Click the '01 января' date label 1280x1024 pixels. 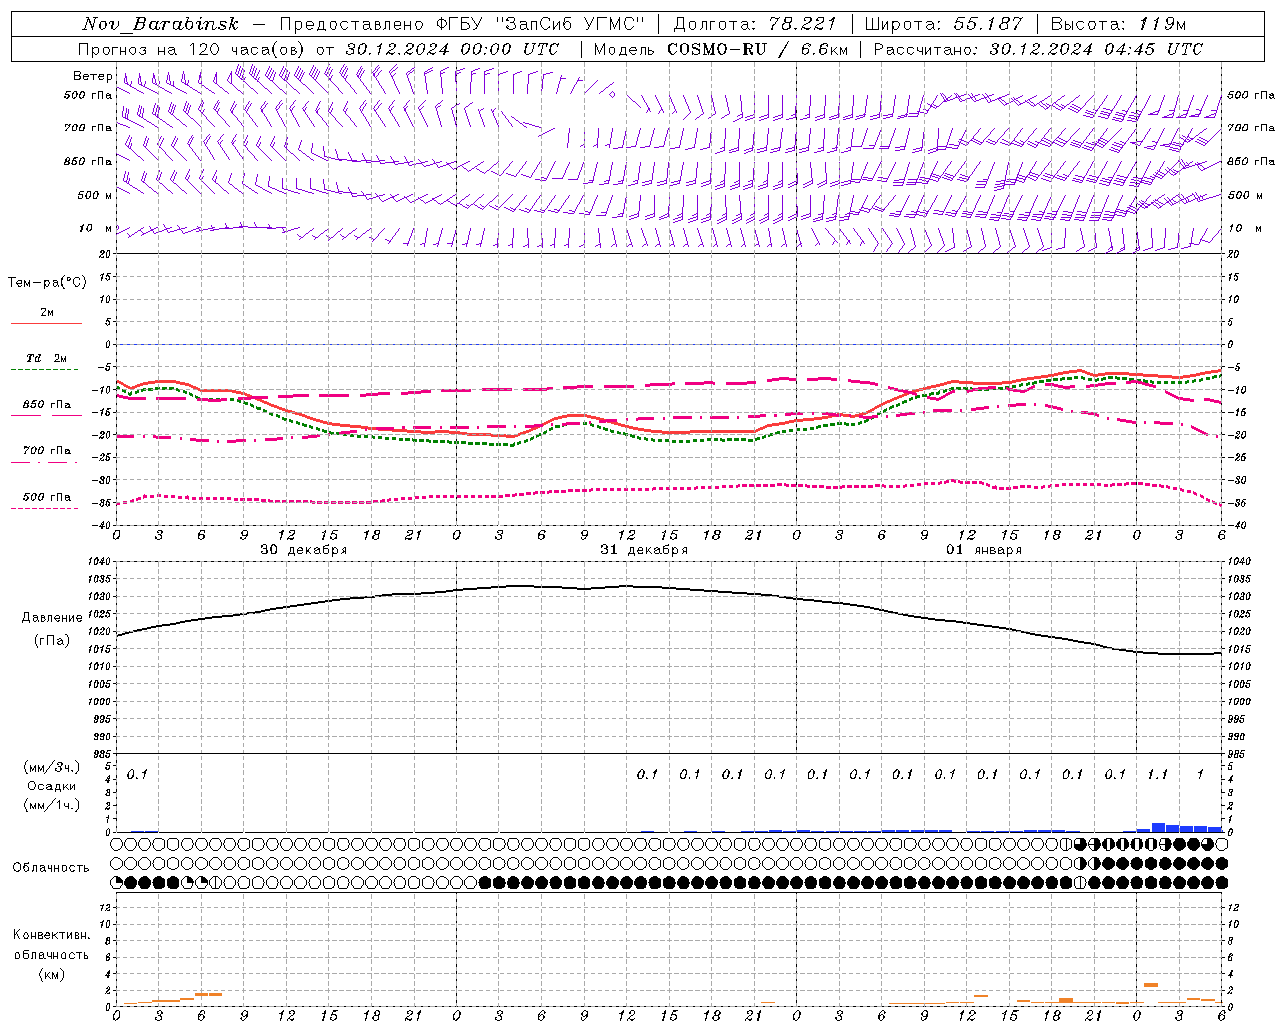pyautogui.click(x=984, y=549)
